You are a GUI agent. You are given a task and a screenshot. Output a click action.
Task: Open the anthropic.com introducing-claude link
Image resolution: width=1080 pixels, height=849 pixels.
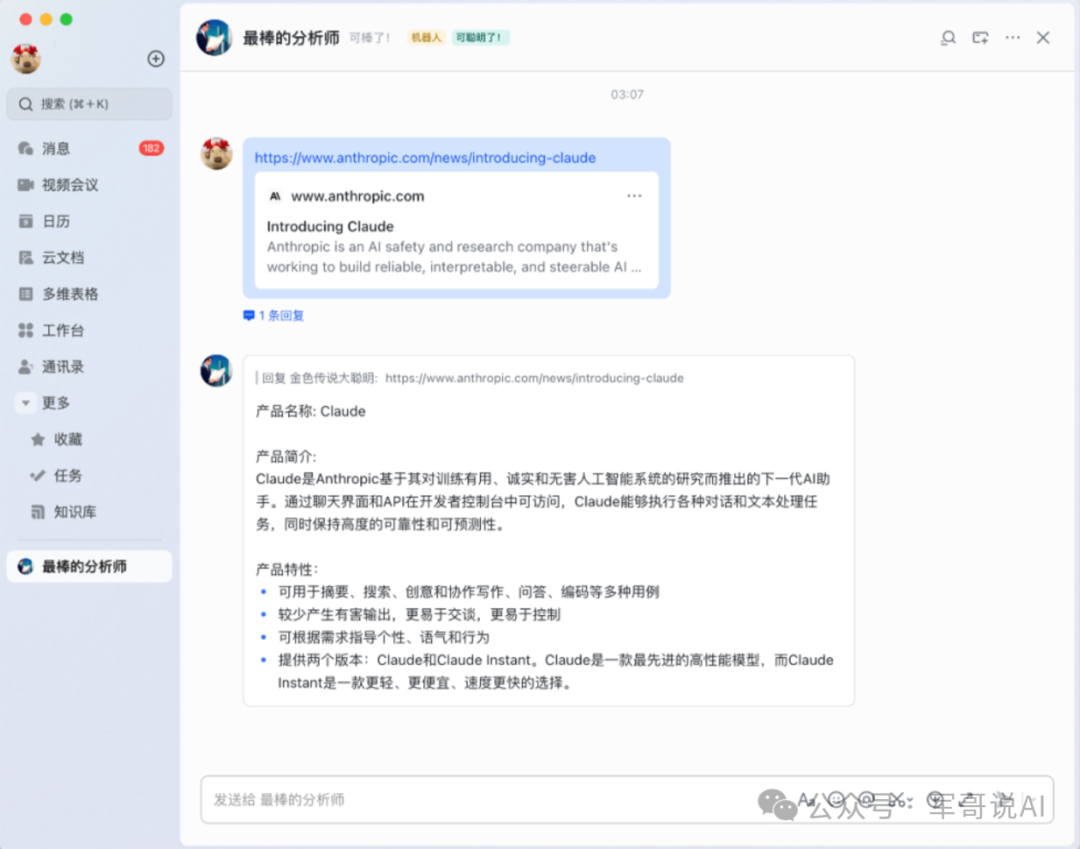[425, 158]
